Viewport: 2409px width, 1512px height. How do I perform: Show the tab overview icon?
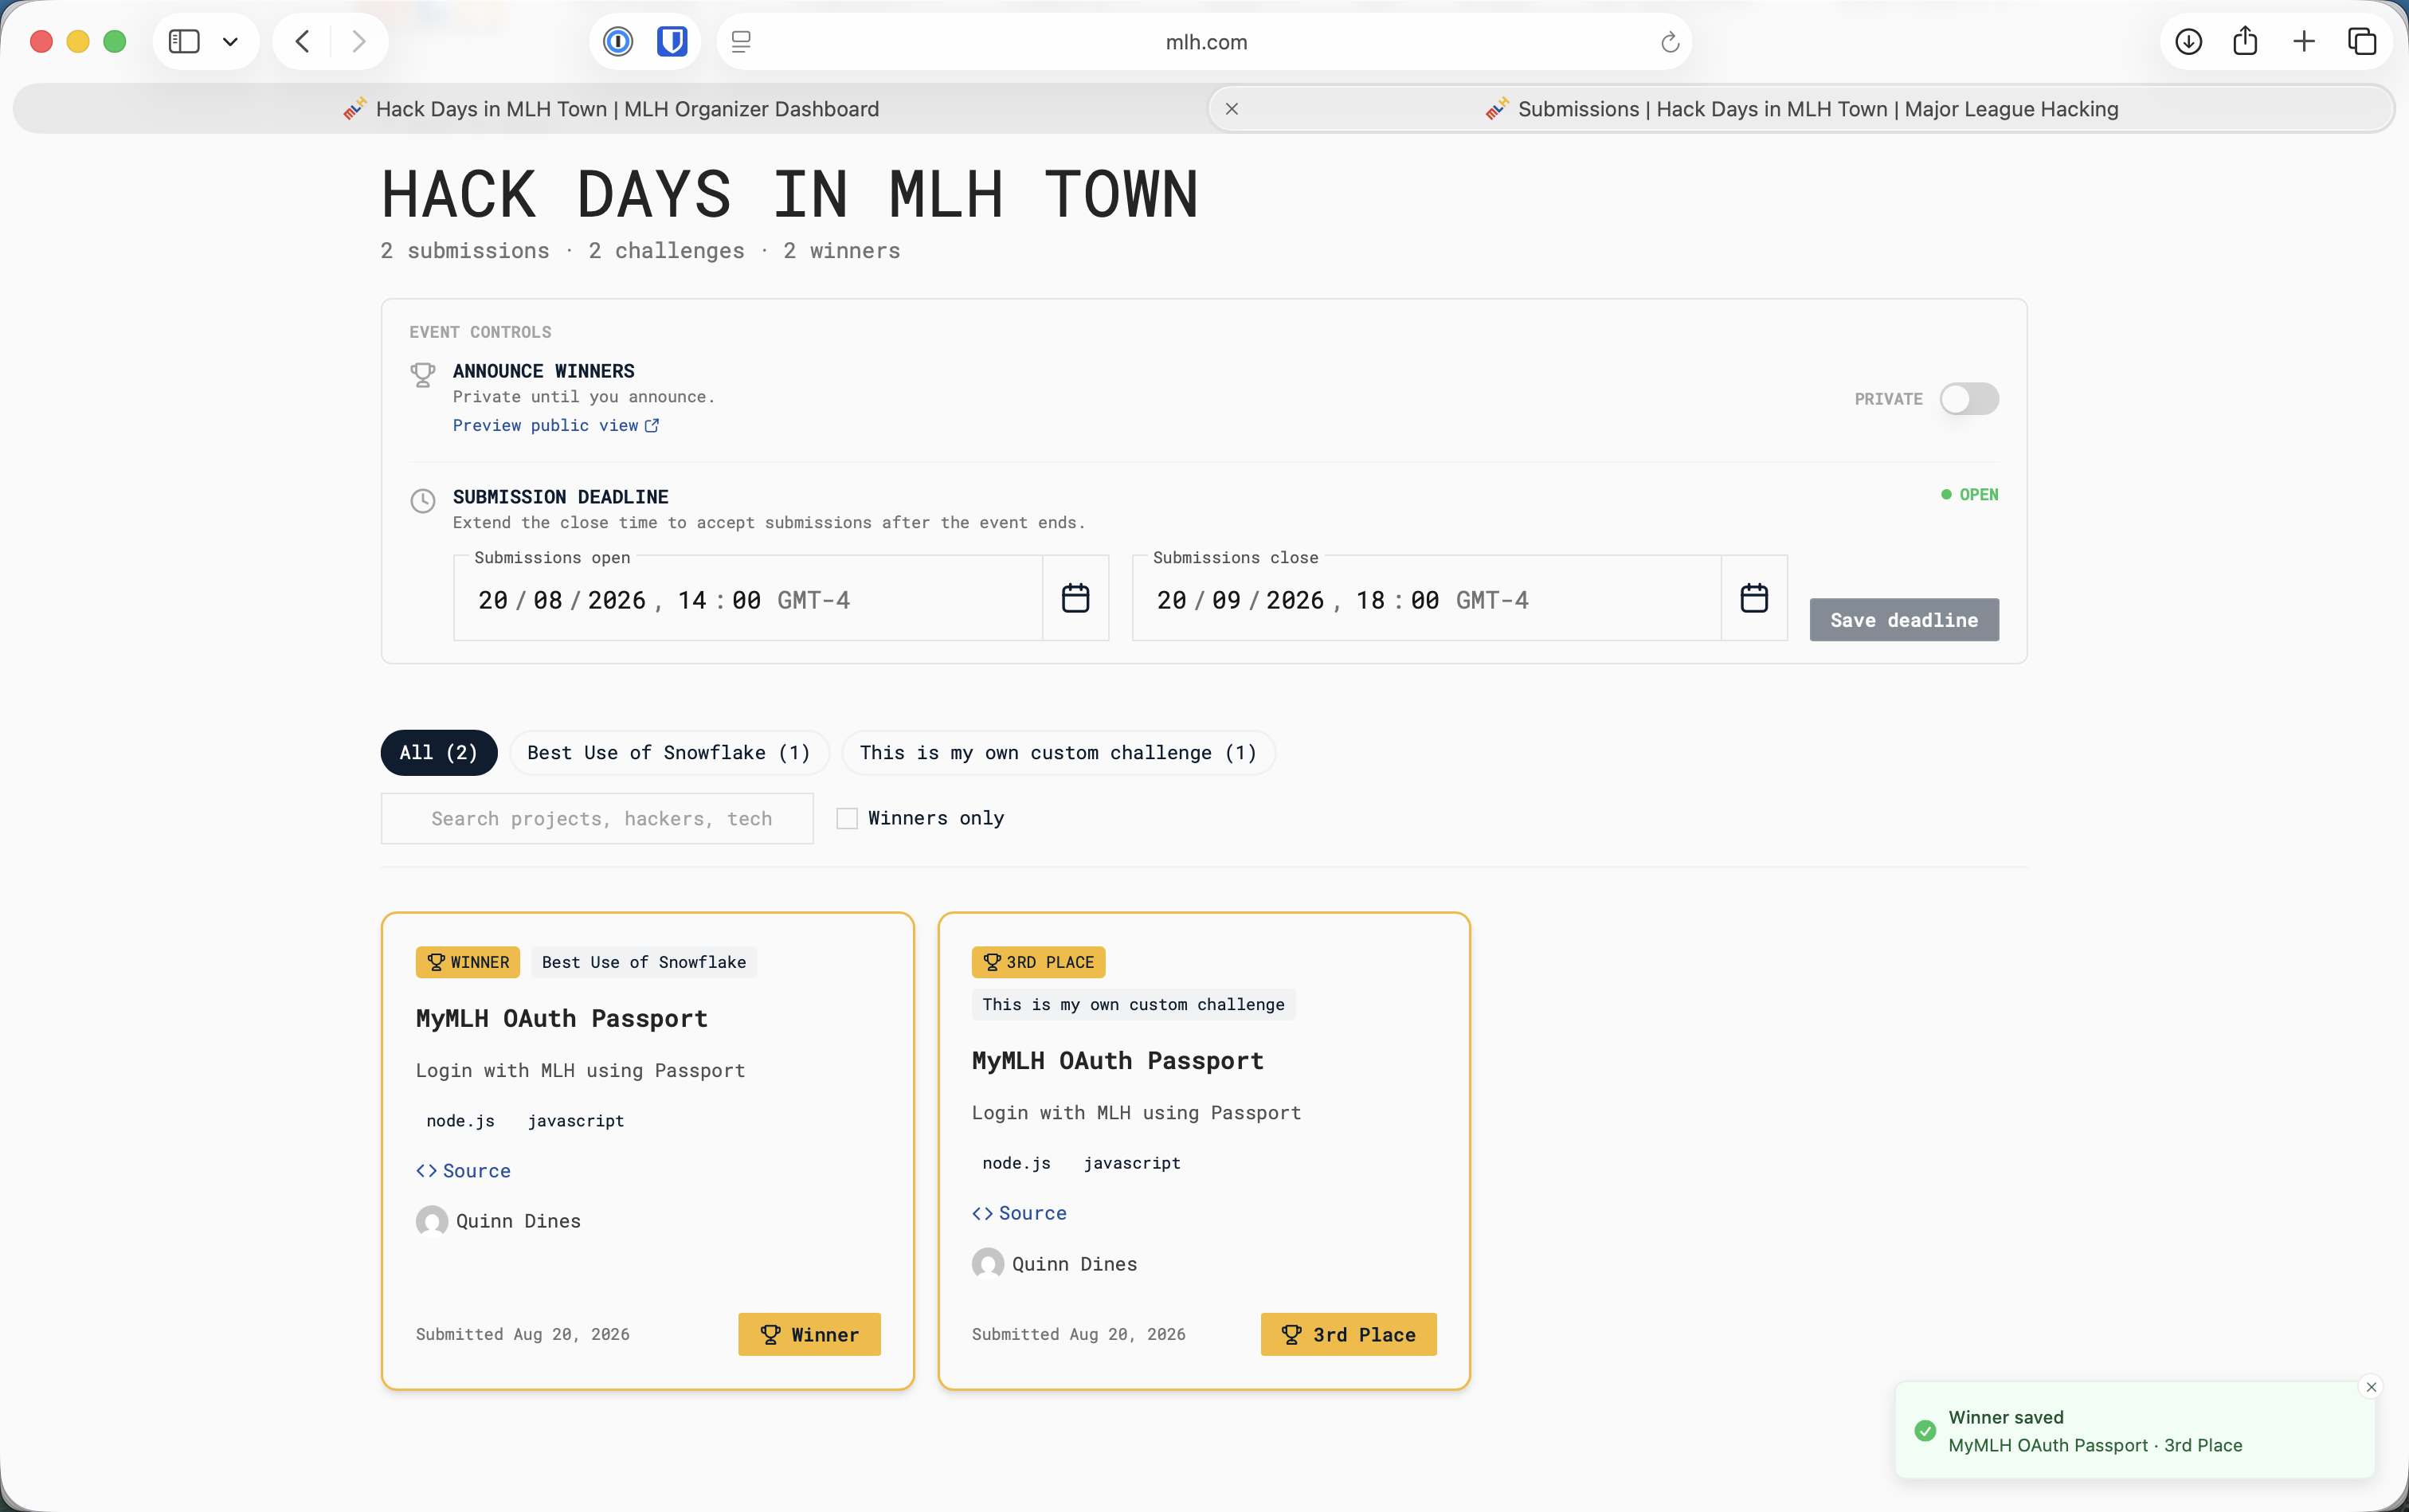pos(2362,41)
